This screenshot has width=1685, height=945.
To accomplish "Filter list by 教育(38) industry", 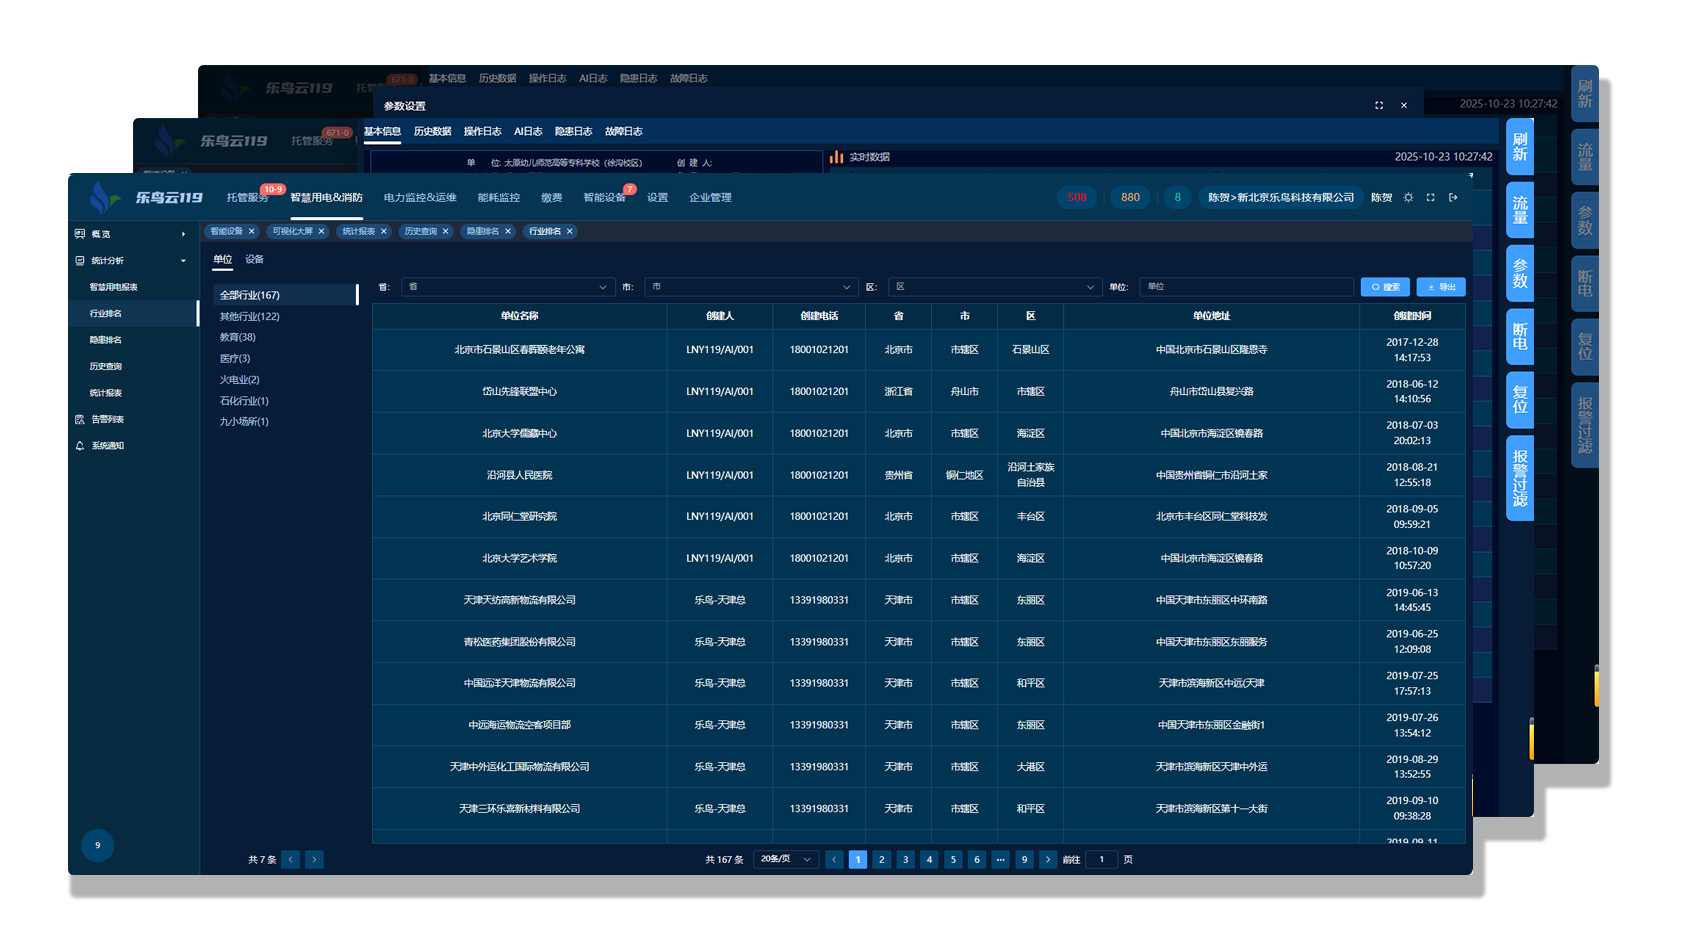I will point(238,338).
